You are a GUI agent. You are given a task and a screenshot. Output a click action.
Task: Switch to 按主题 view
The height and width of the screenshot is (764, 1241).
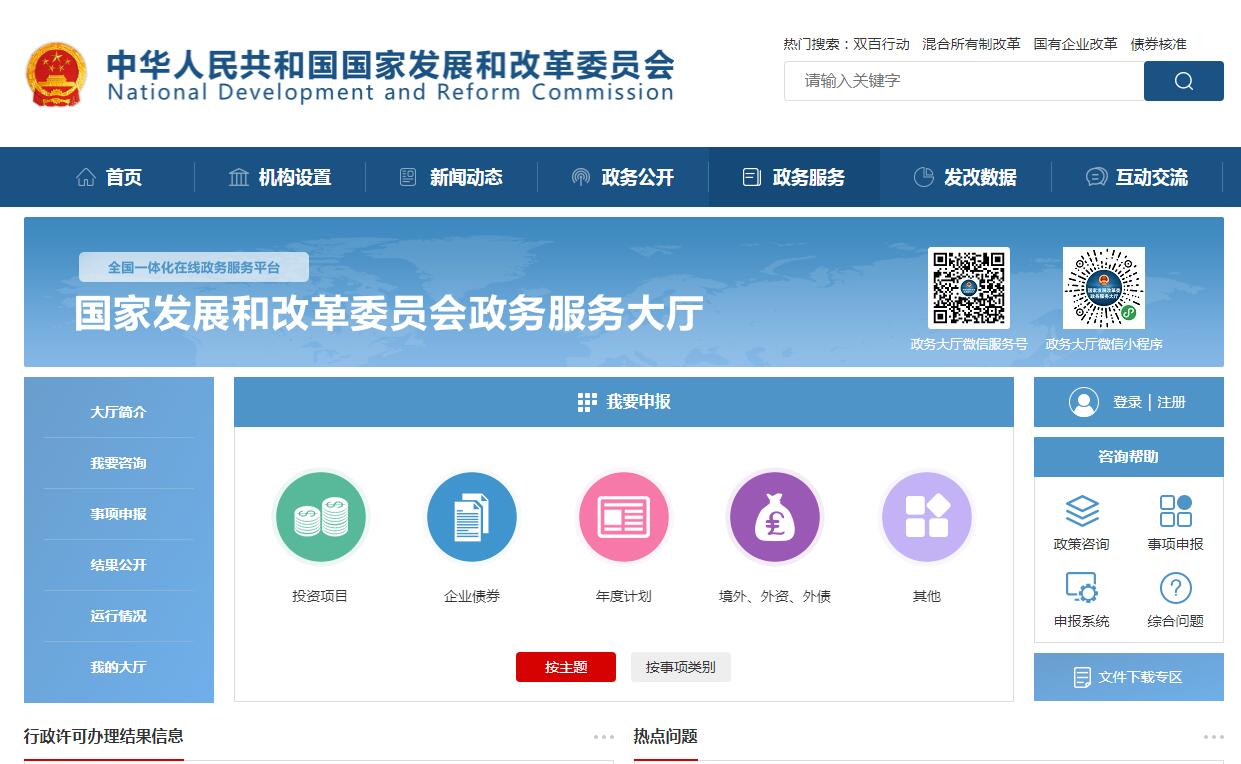pos(566,667)
